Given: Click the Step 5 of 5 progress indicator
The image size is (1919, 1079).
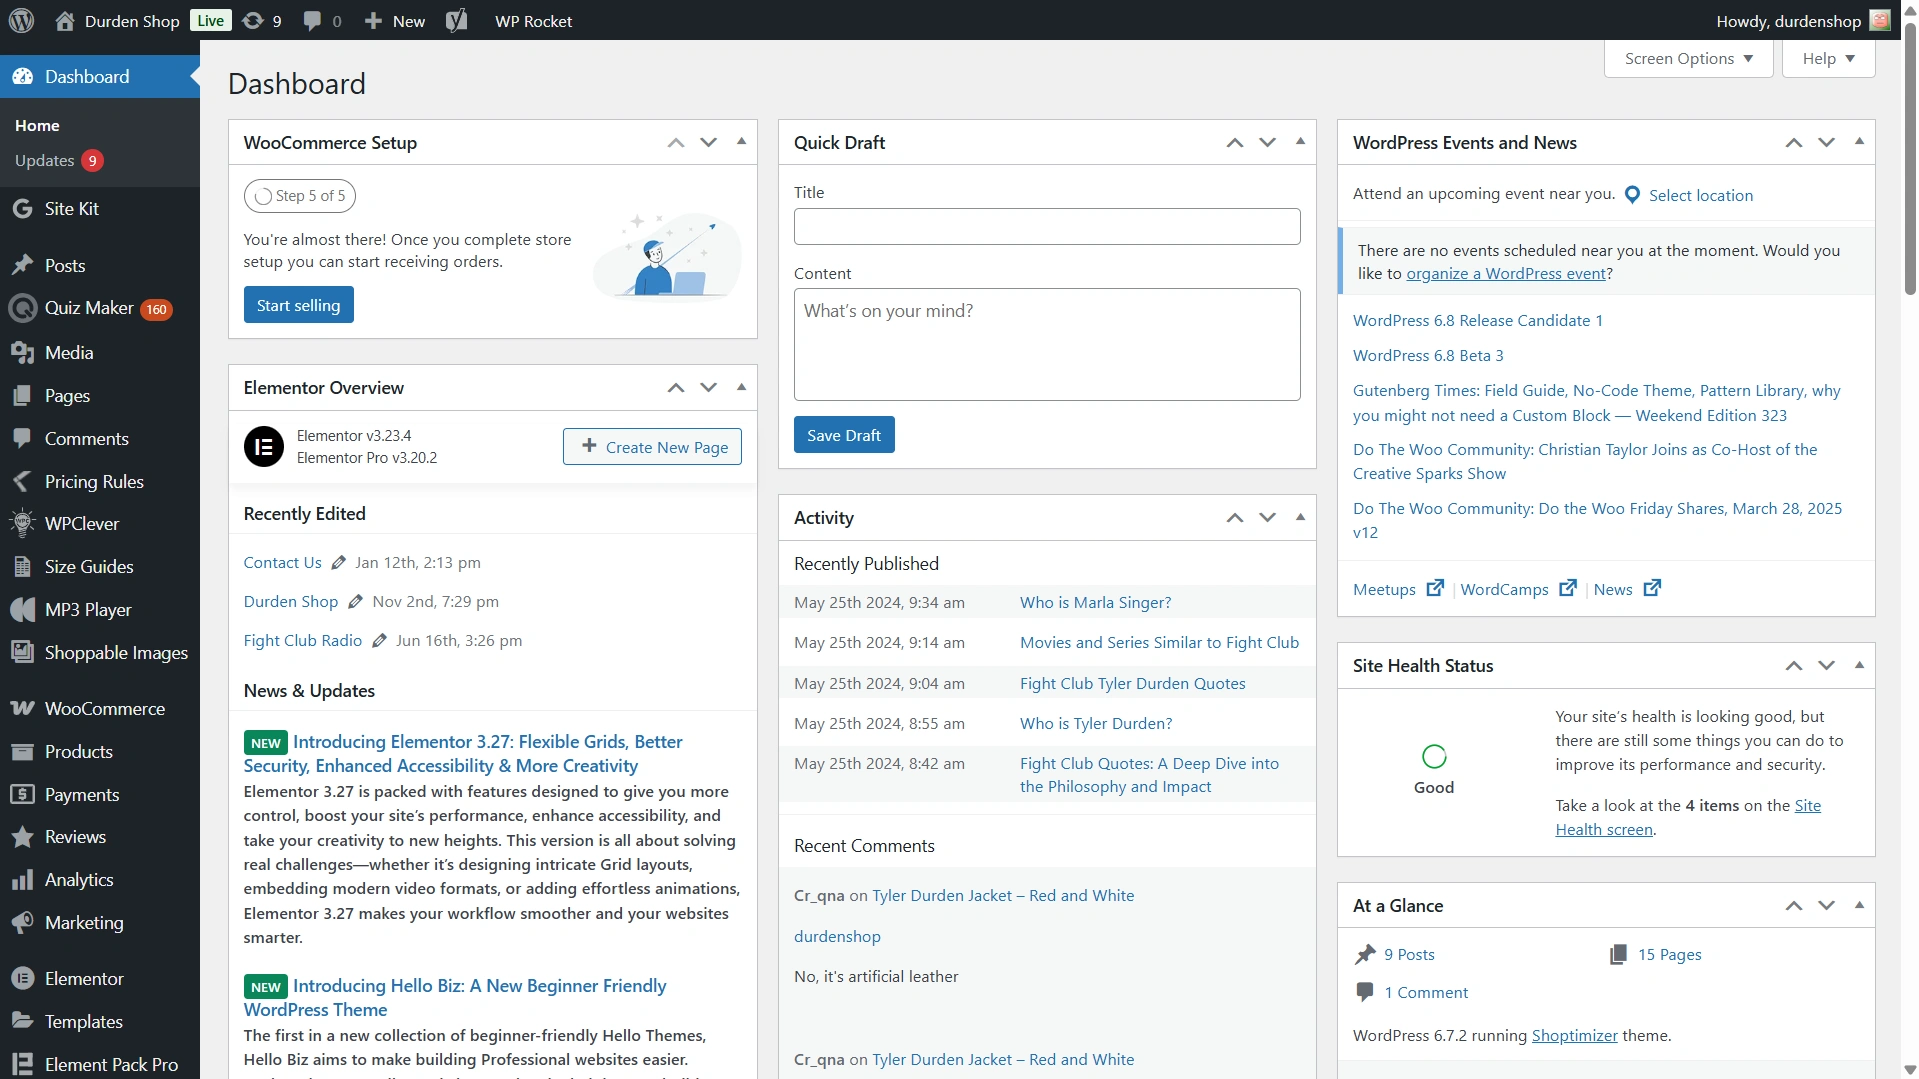Looking at the screenshot, I should (x=299, y=196).
